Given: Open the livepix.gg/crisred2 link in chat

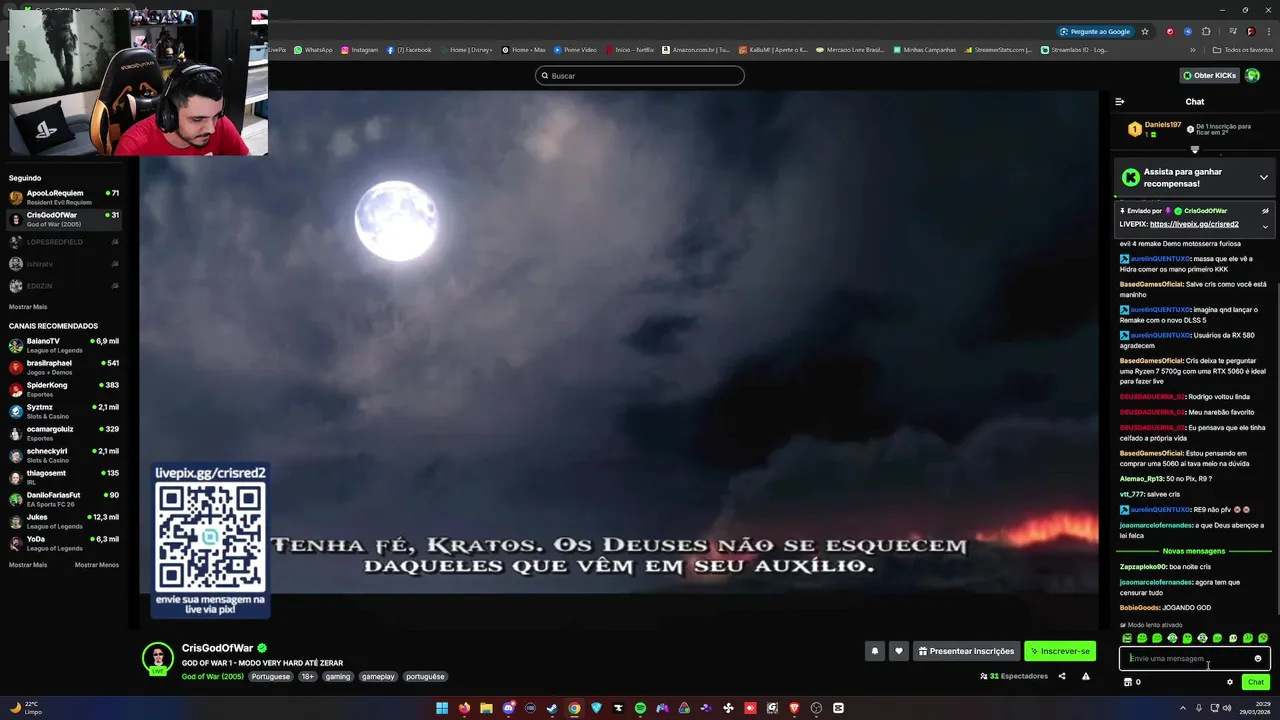Looking at the screenshot, I should click(x=1194, y=224).
